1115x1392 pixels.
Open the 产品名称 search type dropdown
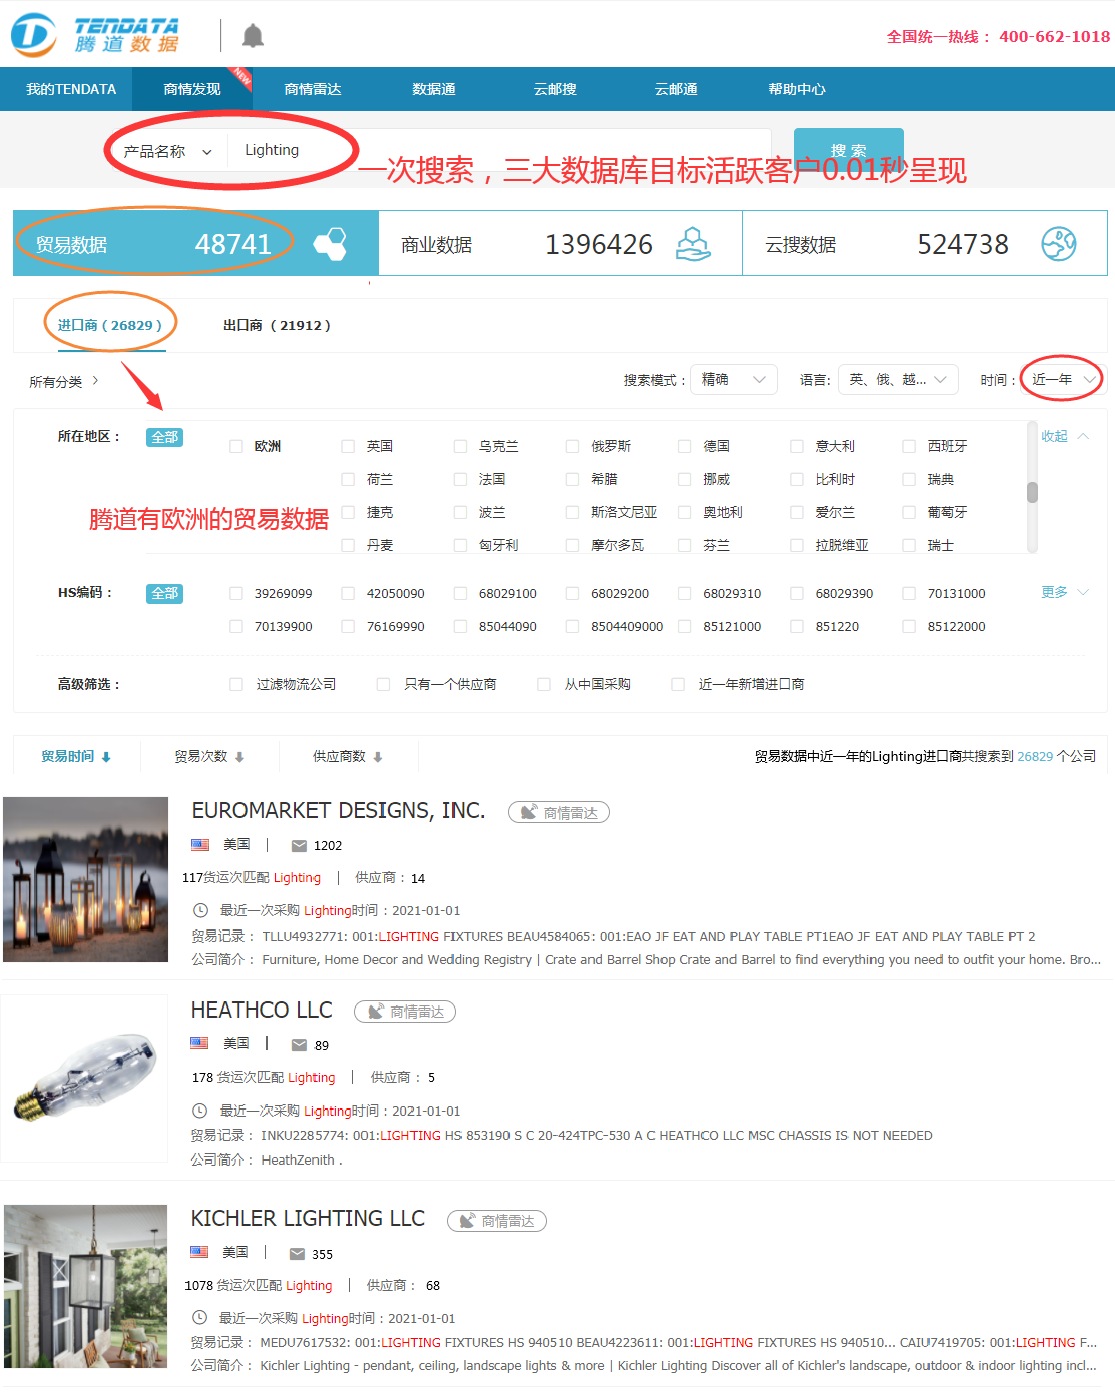[167, 152]
